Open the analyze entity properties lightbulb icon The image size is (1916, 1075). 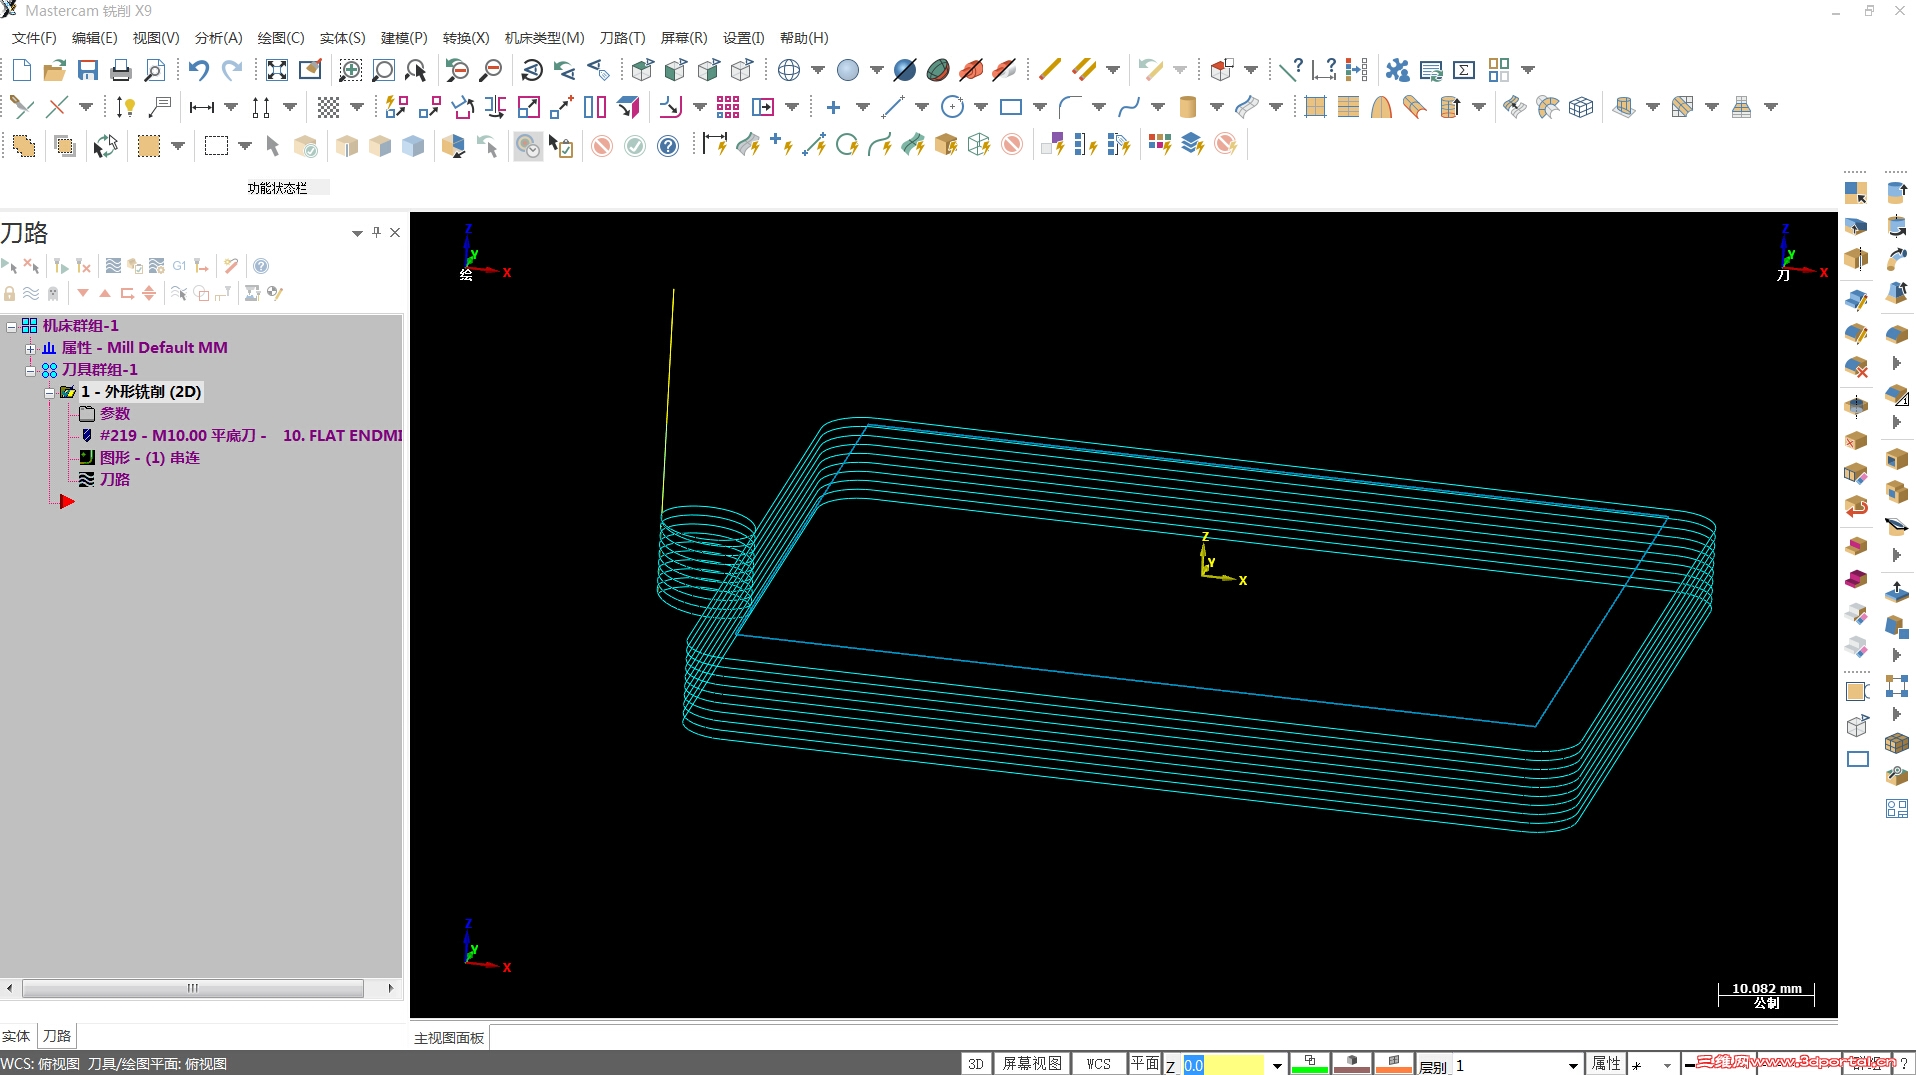coord(125,107)
